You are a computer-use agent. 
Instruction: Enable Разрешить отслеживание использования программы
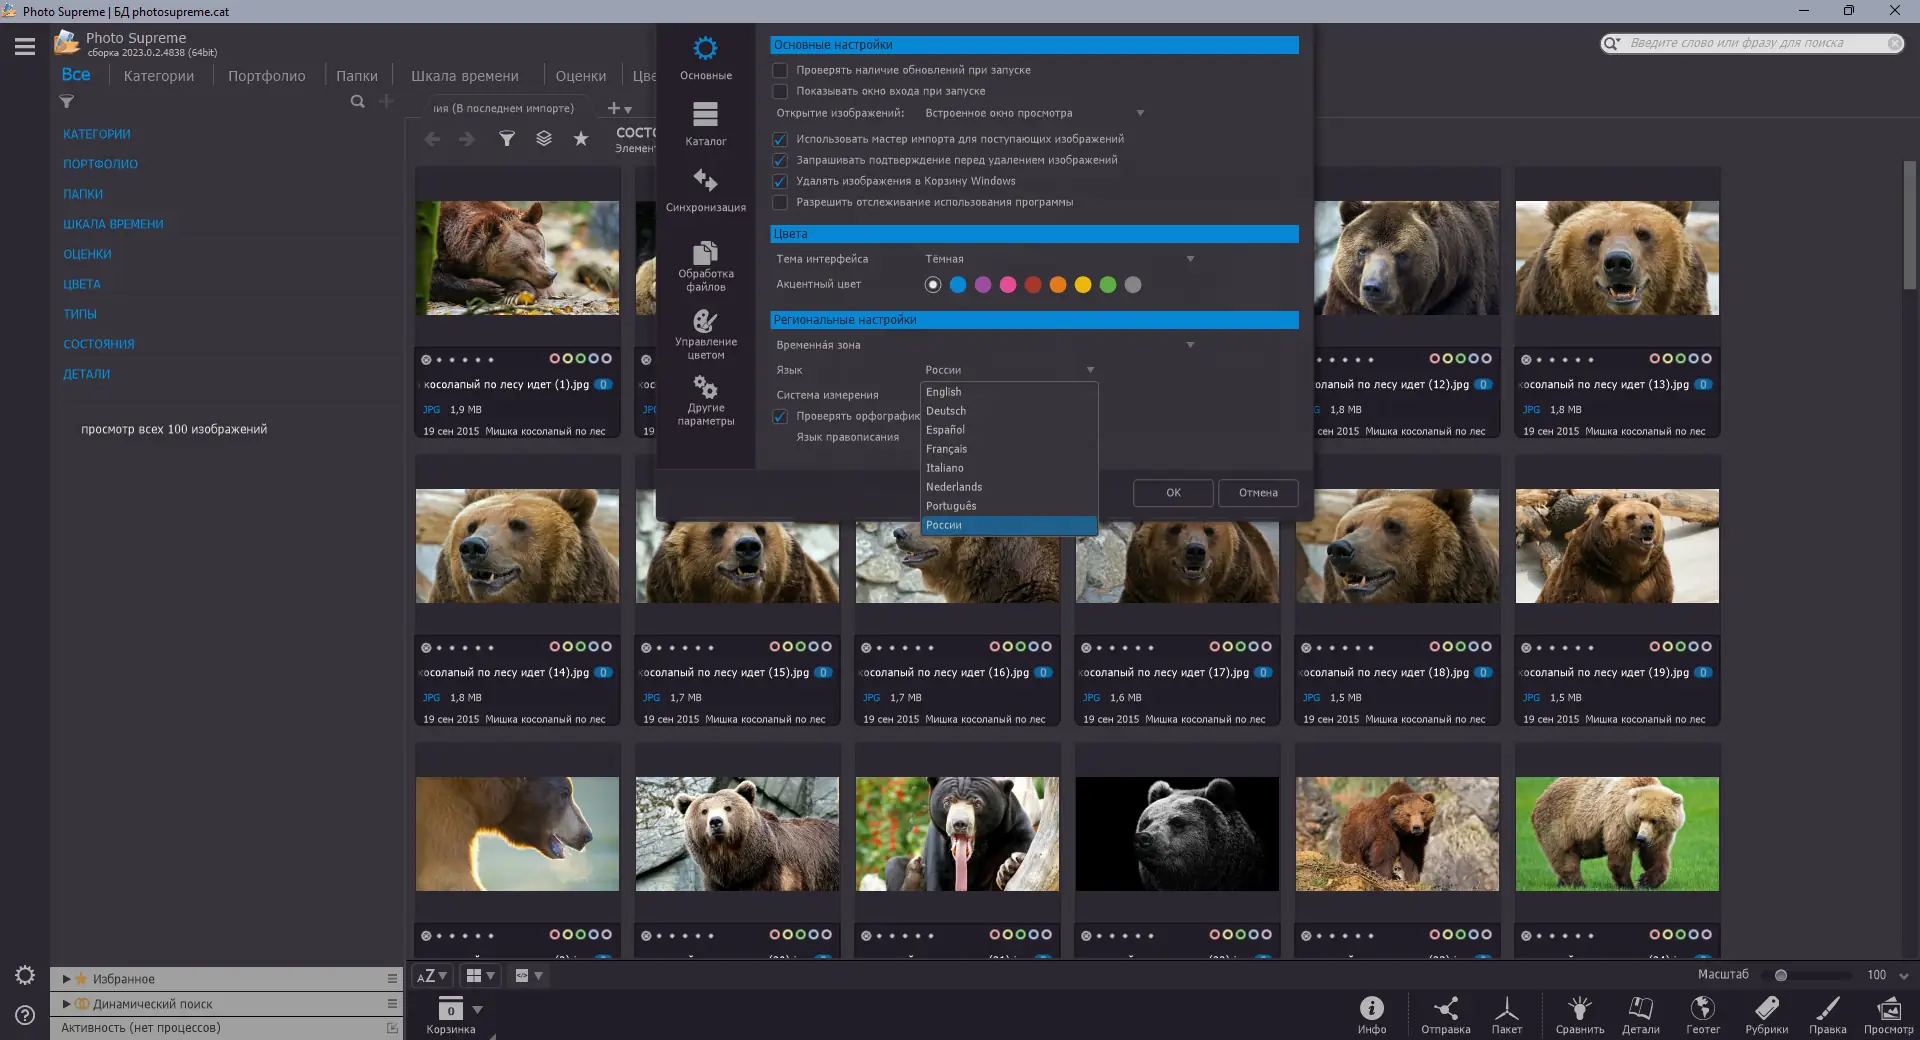(780, 202)
